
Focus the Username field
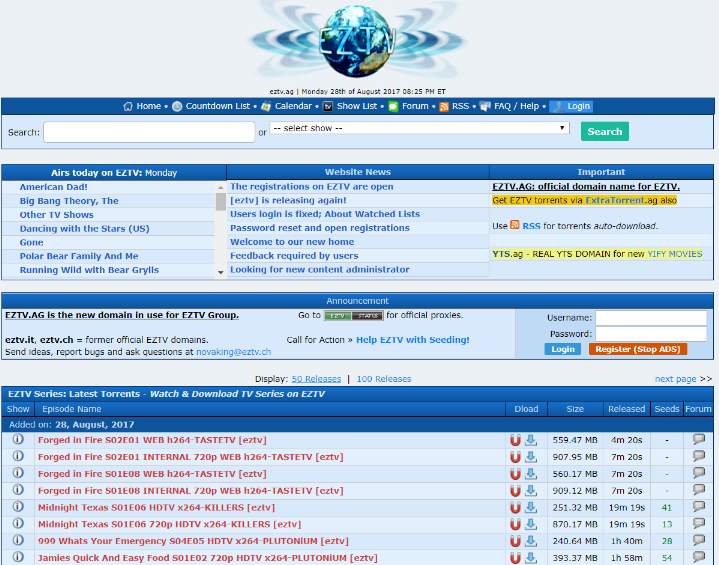click(x=651, y=317)
